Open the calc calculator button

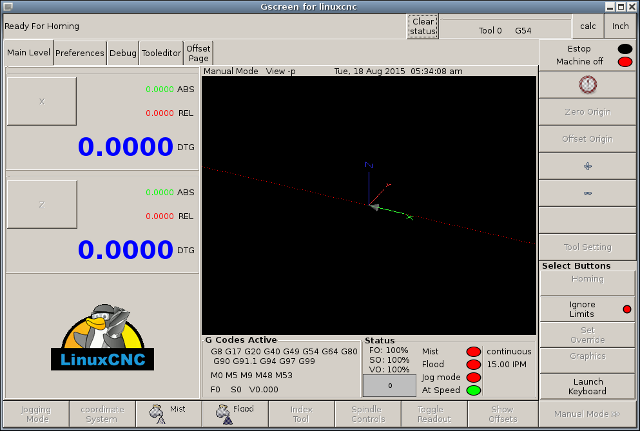click(x=588, y=26)
